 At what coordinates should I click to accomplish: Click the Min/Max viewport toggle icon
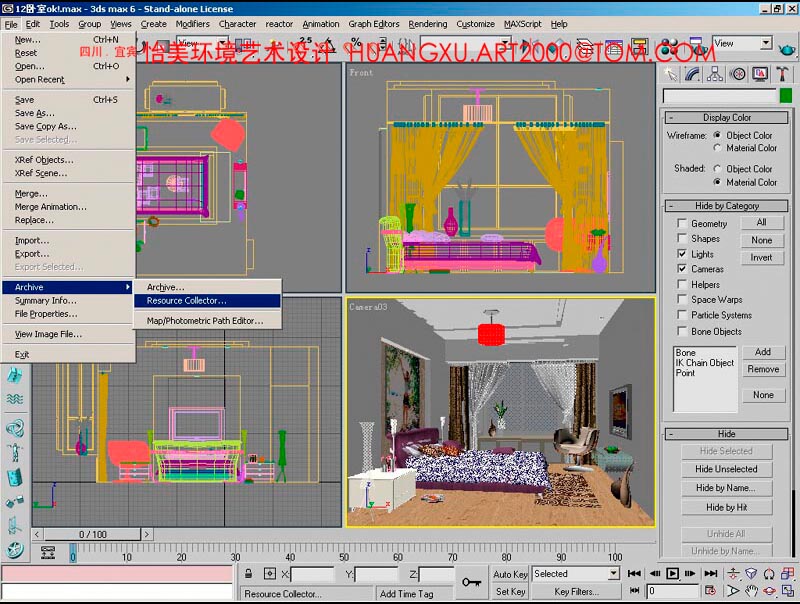787,591
